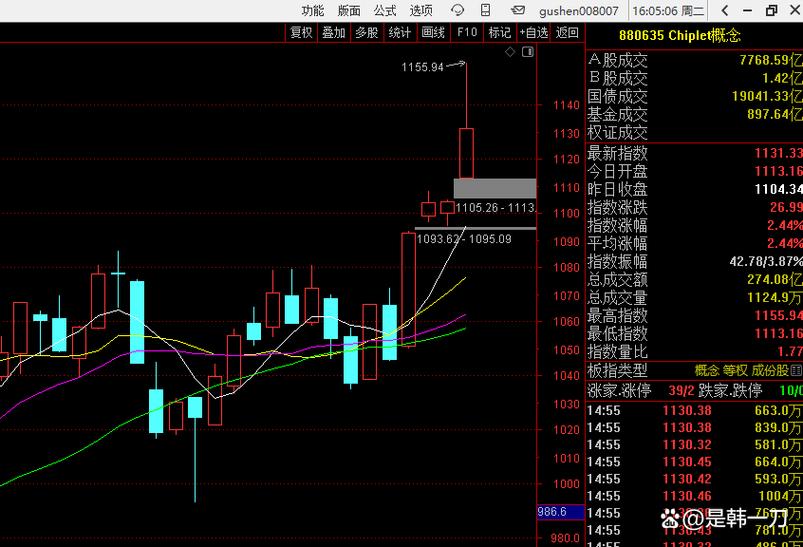Open the grid icon beside 成份股
The width and height of the screenshot is (803, 547).
[797, 370]
